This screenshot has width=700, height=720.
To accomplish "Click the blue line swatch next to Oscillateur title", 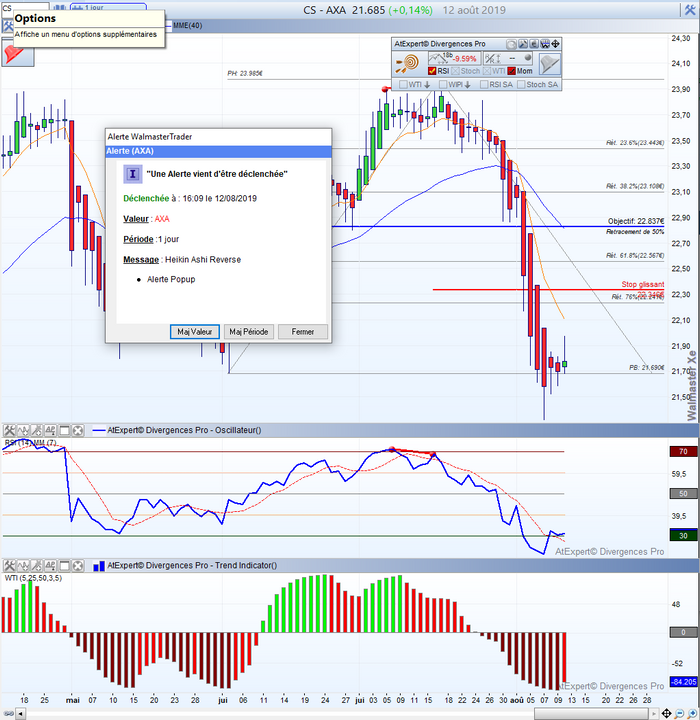I will tap(99, 430).
